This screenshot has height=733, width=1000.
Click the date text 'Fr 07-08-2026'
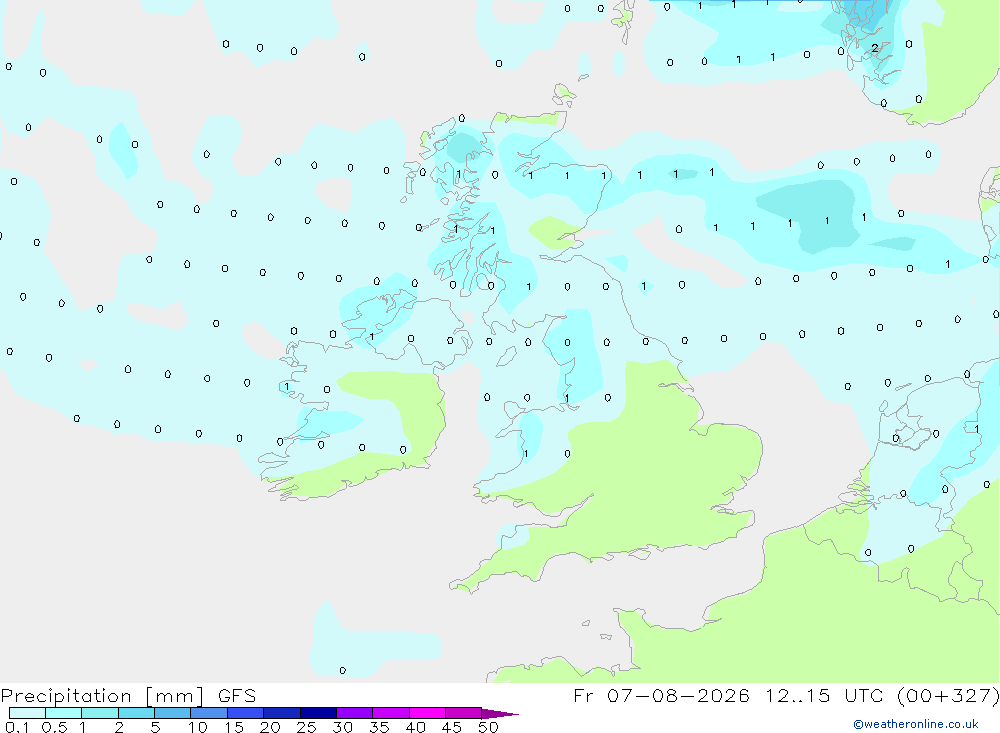[661, 695]
